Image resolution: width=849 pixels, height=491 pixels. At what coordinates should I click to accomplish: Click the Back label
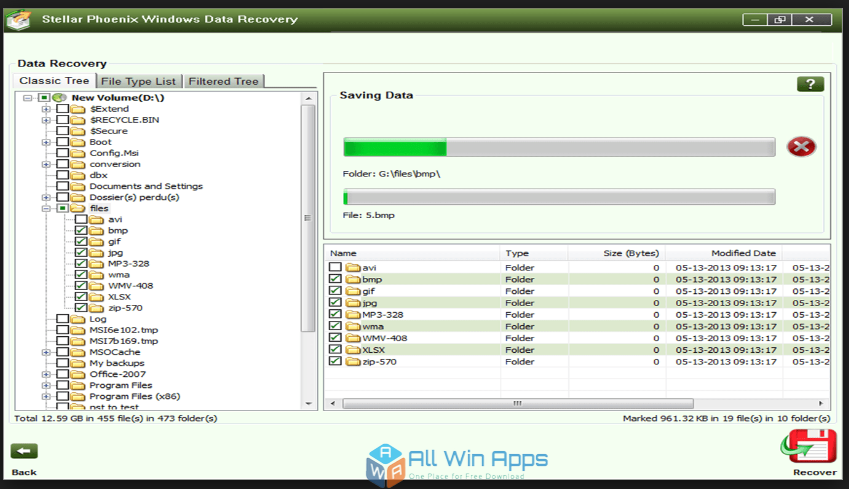tap(24, 473)
